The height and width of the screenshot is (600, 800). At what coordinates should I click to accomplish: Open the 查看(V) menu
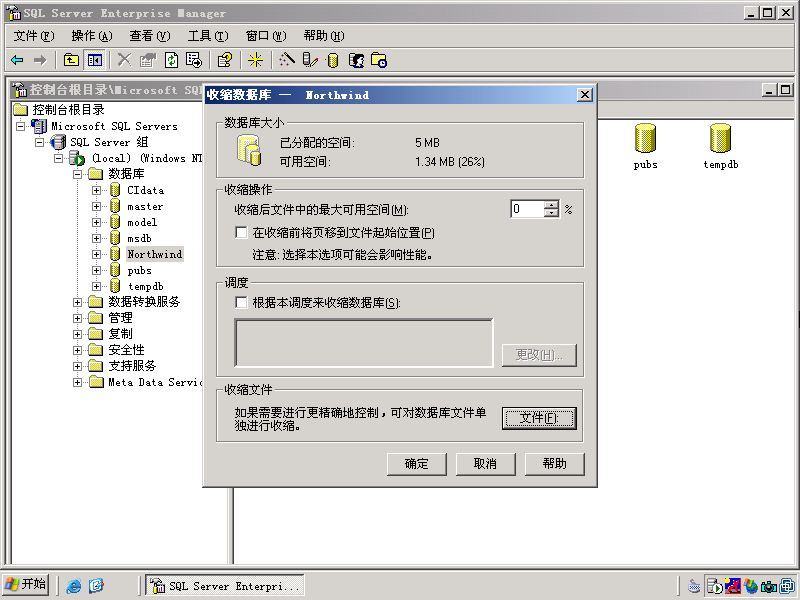tap(149, 36)
